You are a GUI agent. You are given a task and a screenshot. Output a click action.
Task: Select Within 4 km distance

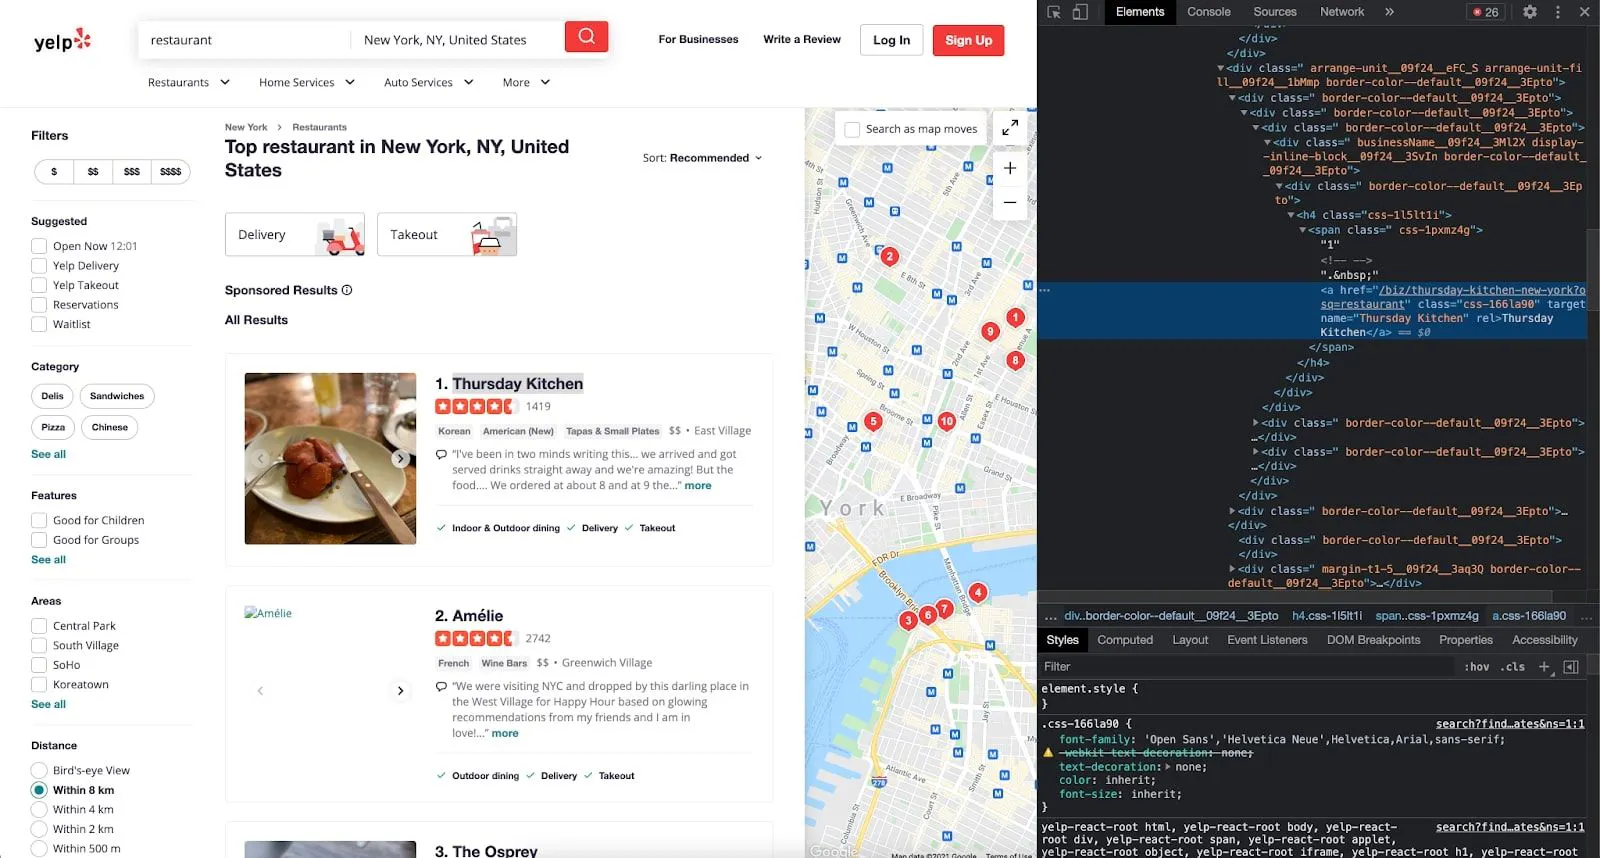click(39, 809)
